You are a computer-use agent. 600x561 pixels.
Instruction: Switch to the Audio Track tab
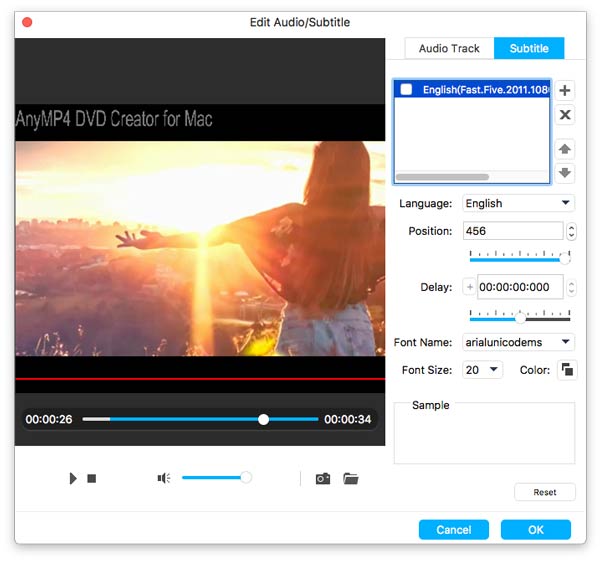pos(449,48)
